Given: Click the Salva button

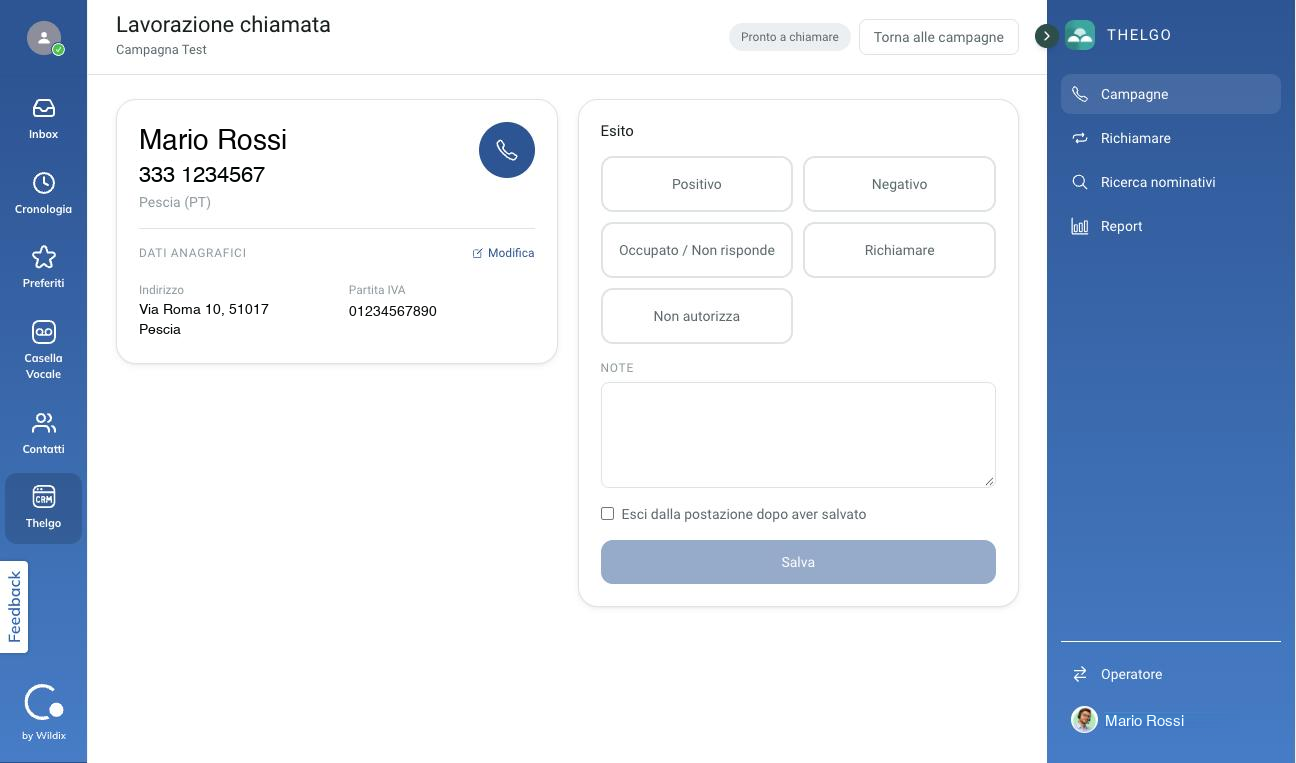Looking at the screenshot, I should point(798,562).
